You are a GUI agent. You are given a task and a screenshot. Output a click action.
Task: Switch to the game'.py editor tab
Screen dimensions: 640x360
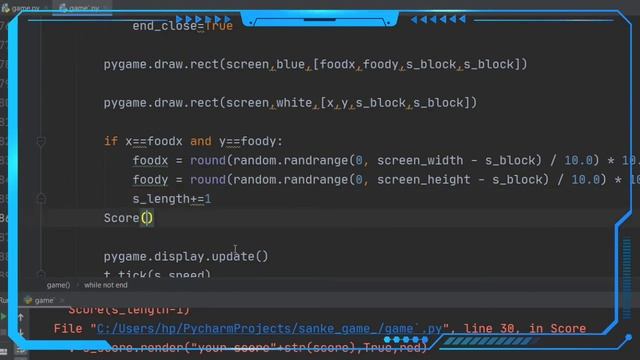(x=81, y=8)
